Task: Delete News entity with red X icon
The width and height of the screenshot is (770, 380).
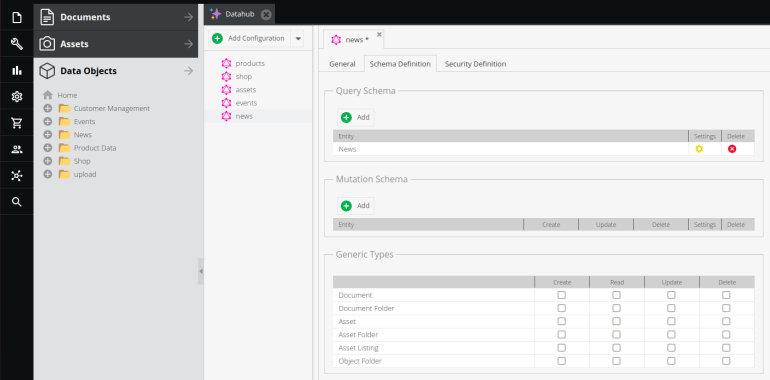Action: click(x=732, y=149)
